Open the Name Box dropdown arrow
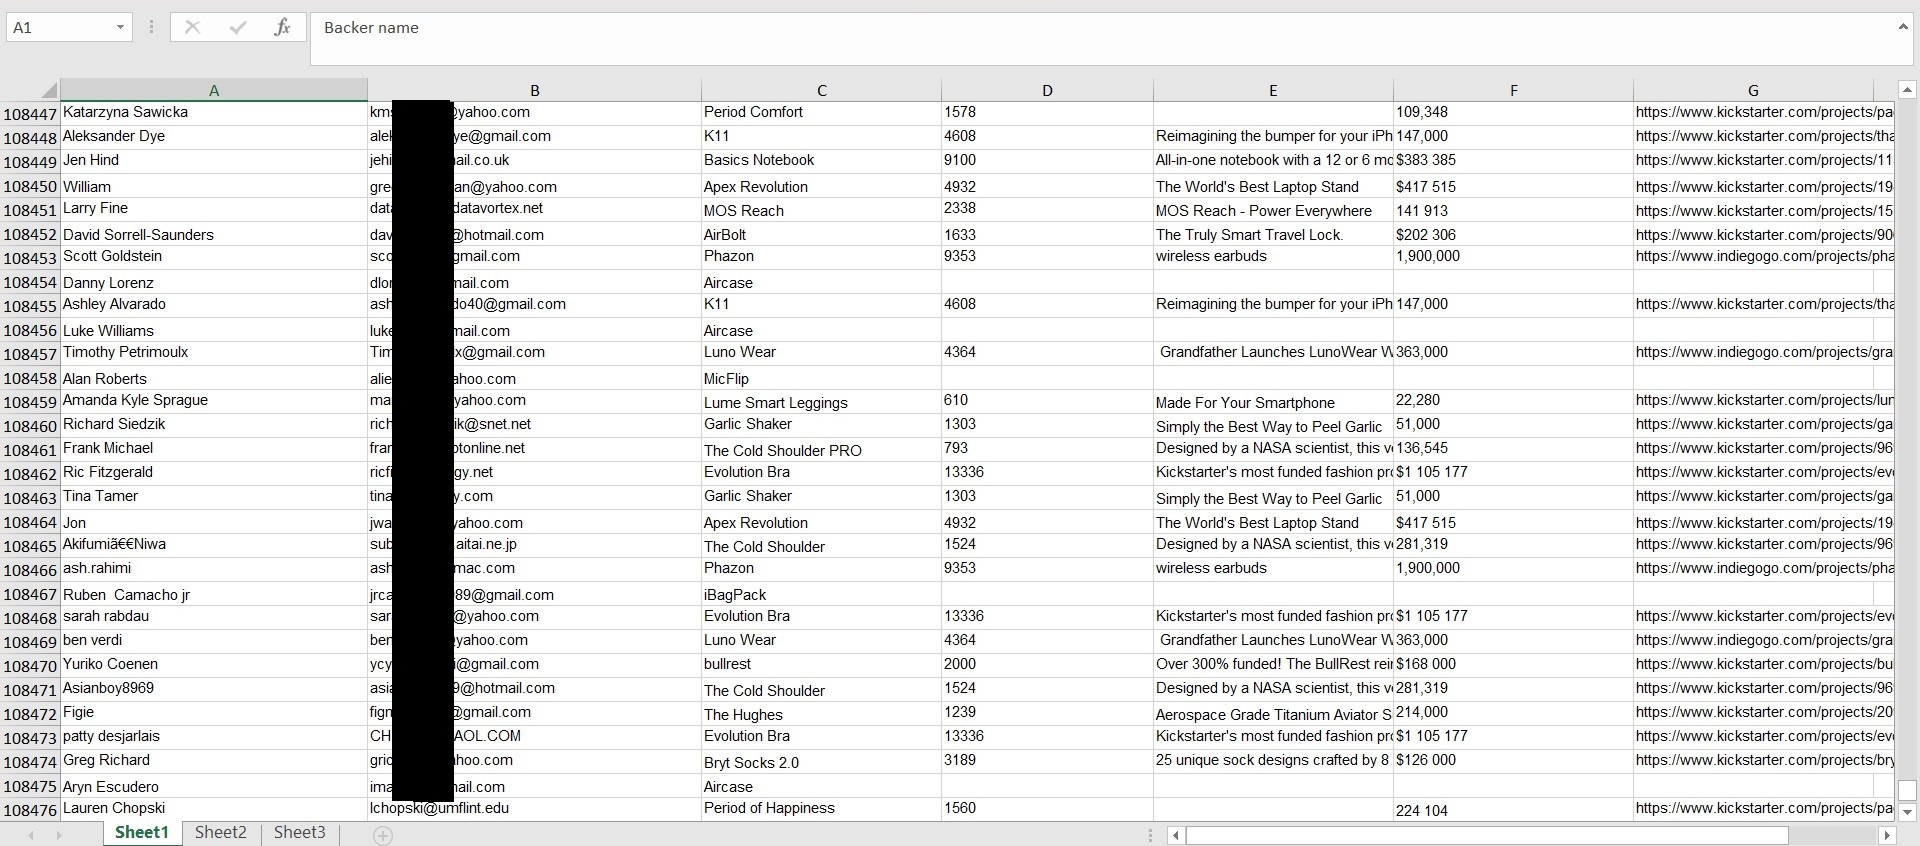The height and width of the screenshot is (846, 1920). [120, 28]
